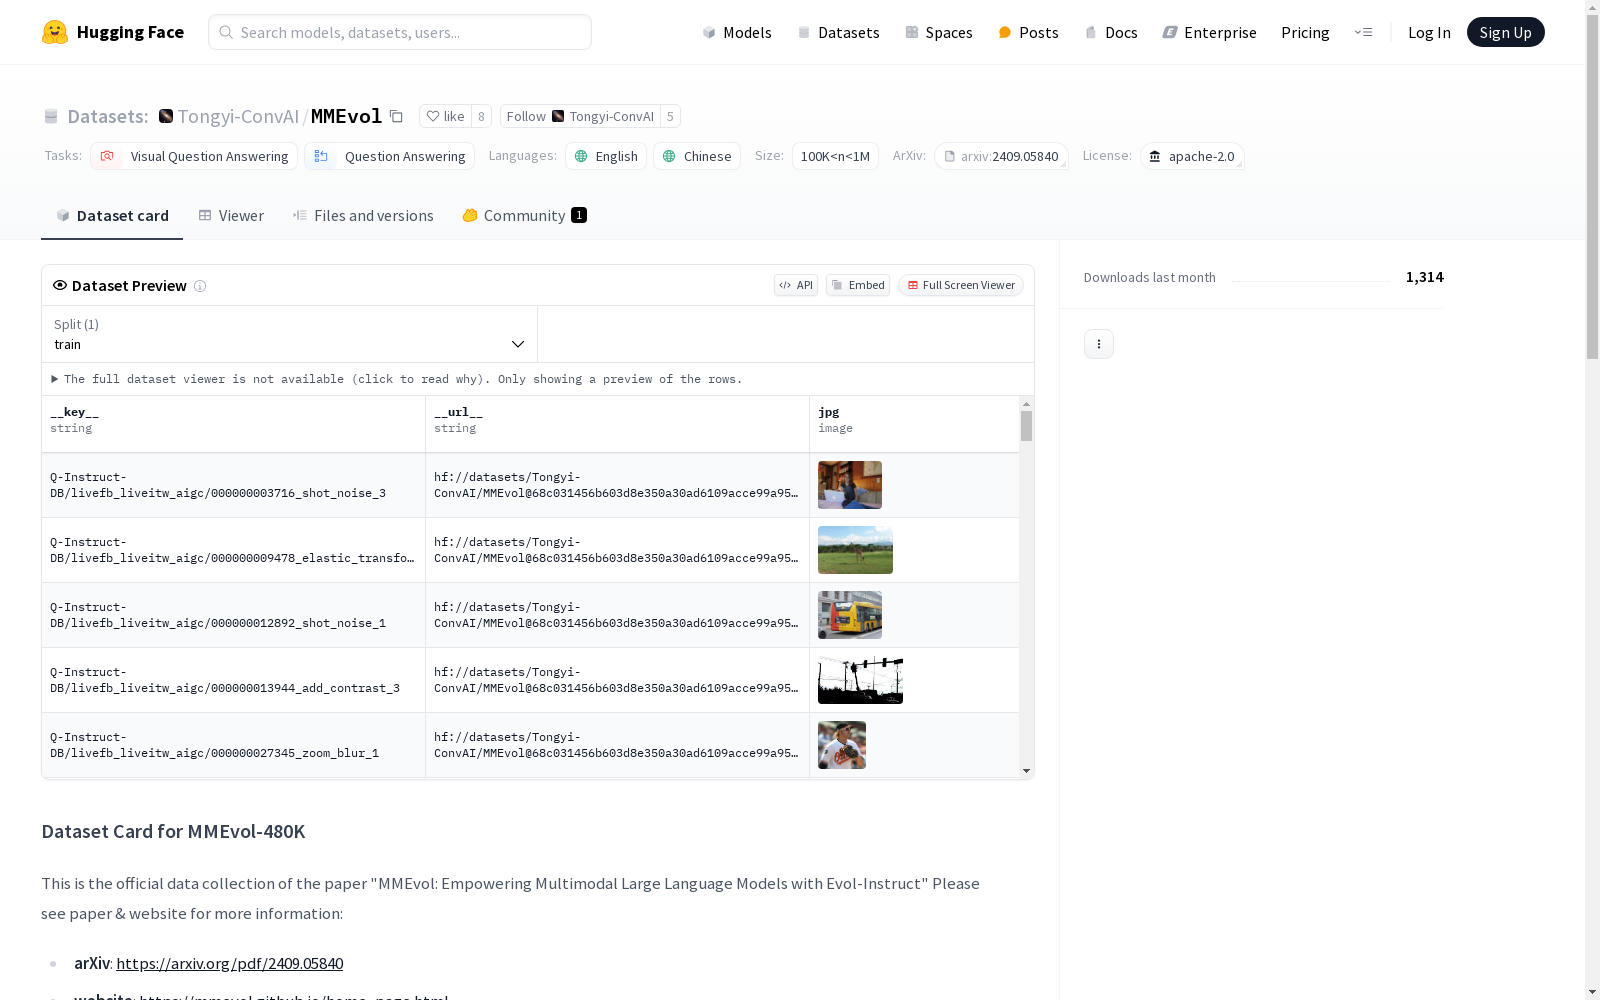Switch to the Viewer tab
The height and width of the screenshot is (1000, 1600).
click(231, 215)
